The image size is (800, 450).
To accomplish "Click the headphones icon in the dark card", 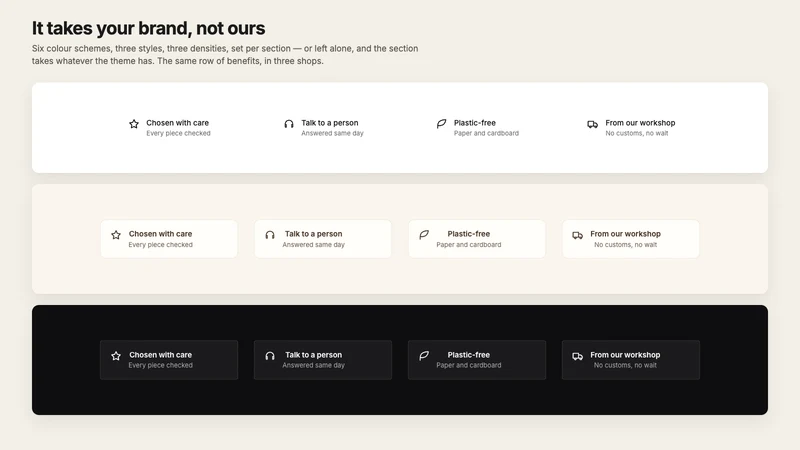I will [x=270, y=356].
